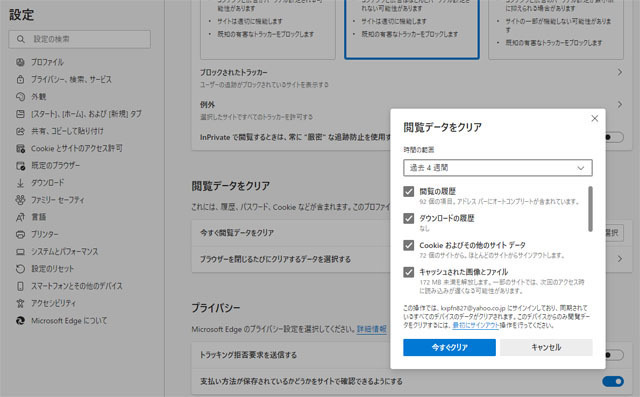
Task: Click the ファミリー セーフティ icon
Action: 20,200
